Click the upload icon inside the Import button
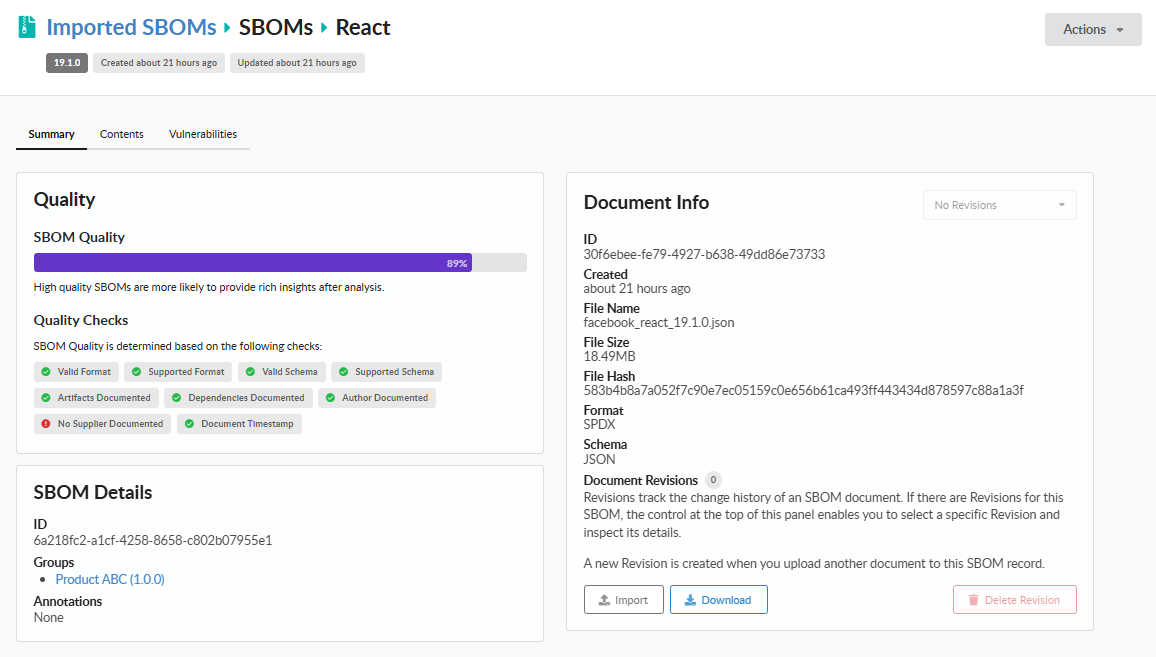Image resolution: width=1156 pixels, height=657 pixels. [603, 599]
